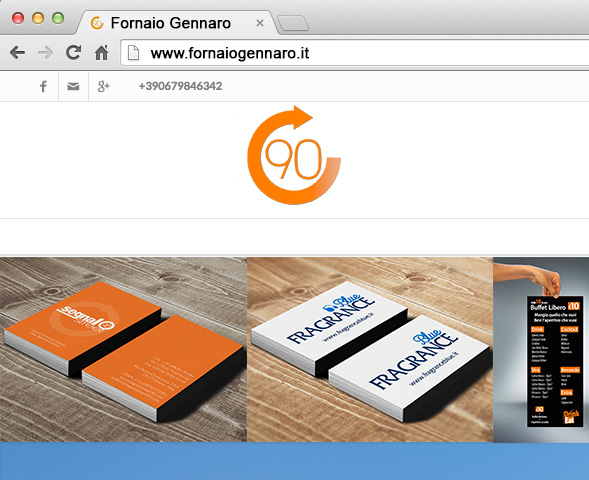This screenshot has height=480, width=589.
Task: Select the Fornaio Gennaro tab
Action: point(177,23)
